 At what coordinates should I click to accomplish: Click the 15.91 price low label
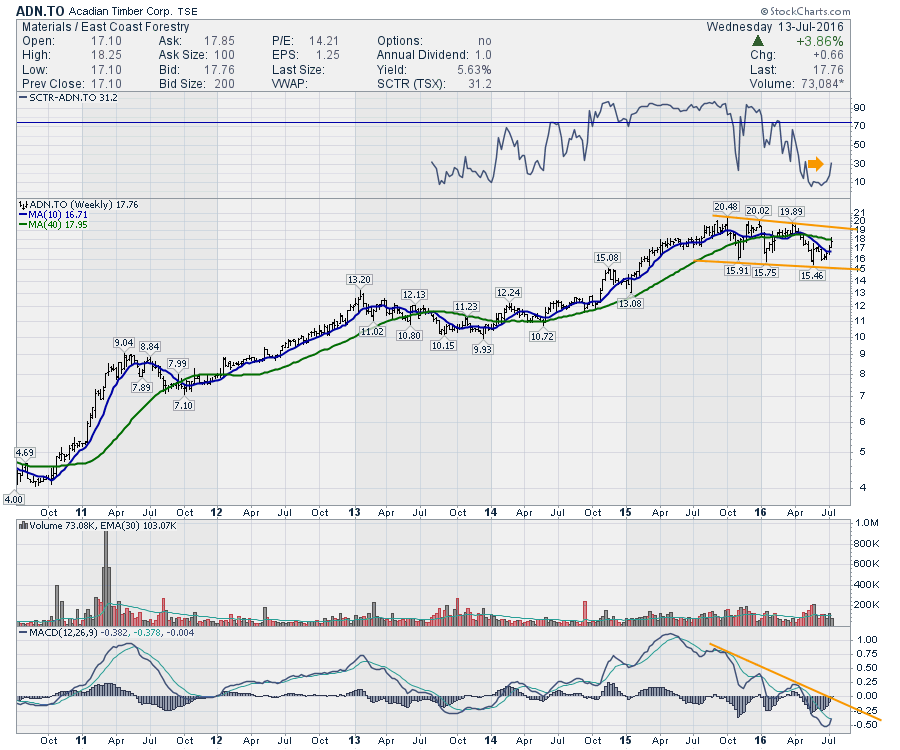pos(737,270)
